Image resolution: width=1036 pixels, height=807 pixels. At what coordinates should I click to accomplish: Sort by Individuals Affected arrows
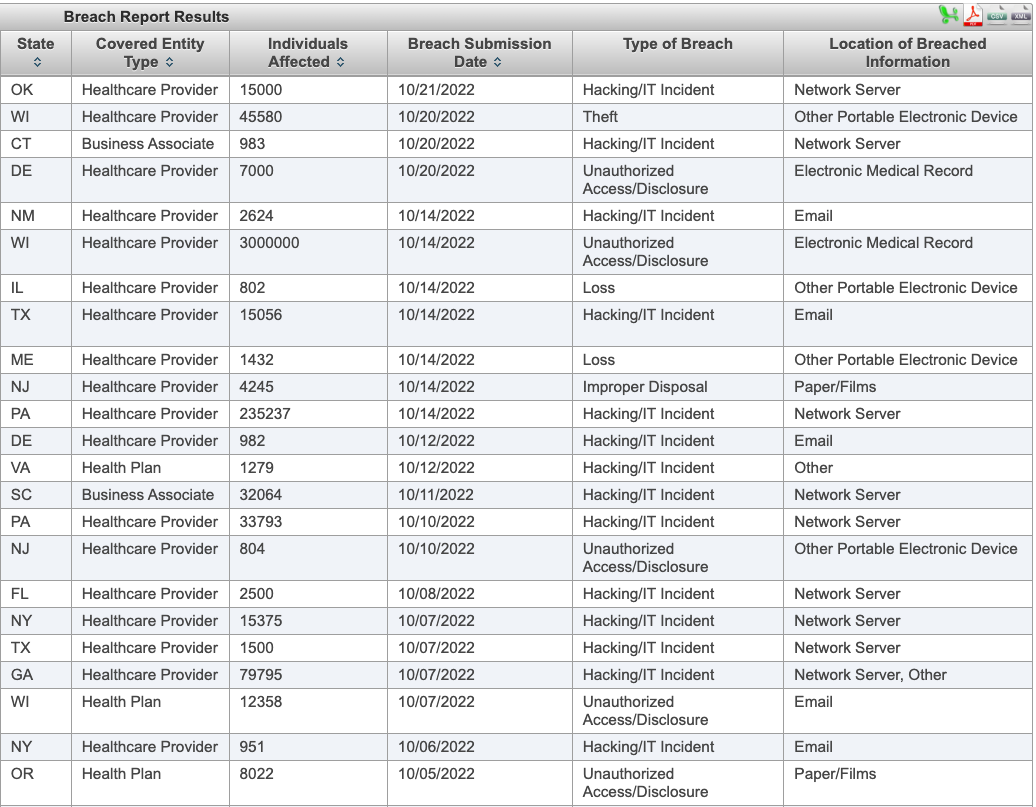340,62
